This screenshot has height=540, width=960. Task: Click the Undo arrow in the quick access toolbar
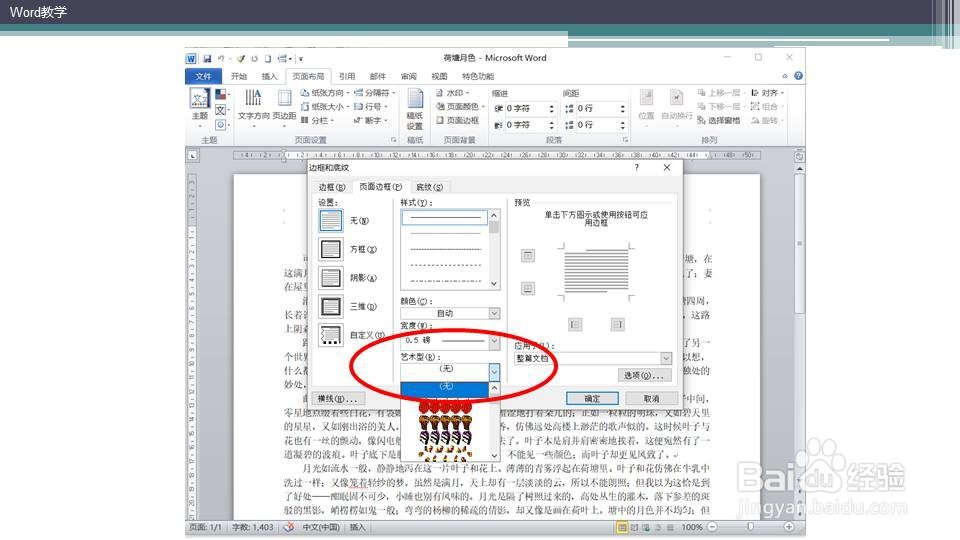[220, 59]
